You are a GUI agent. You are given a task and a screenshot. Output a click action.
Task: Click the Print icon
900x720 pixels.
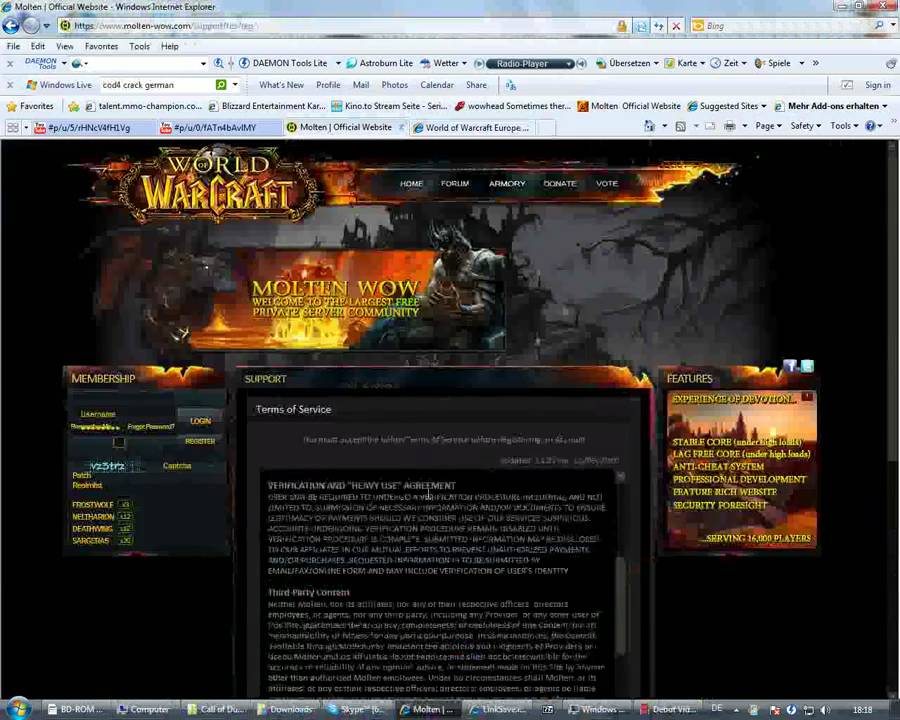(729, 126)
